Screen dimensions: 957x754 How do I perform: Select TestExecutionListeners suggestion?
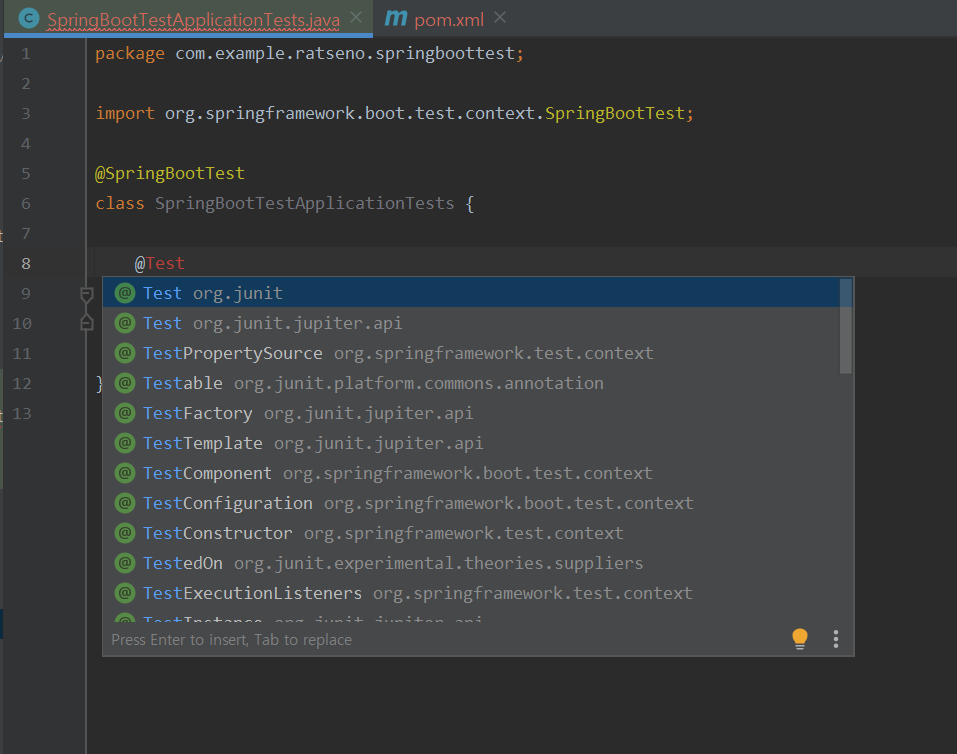point(471,592)
